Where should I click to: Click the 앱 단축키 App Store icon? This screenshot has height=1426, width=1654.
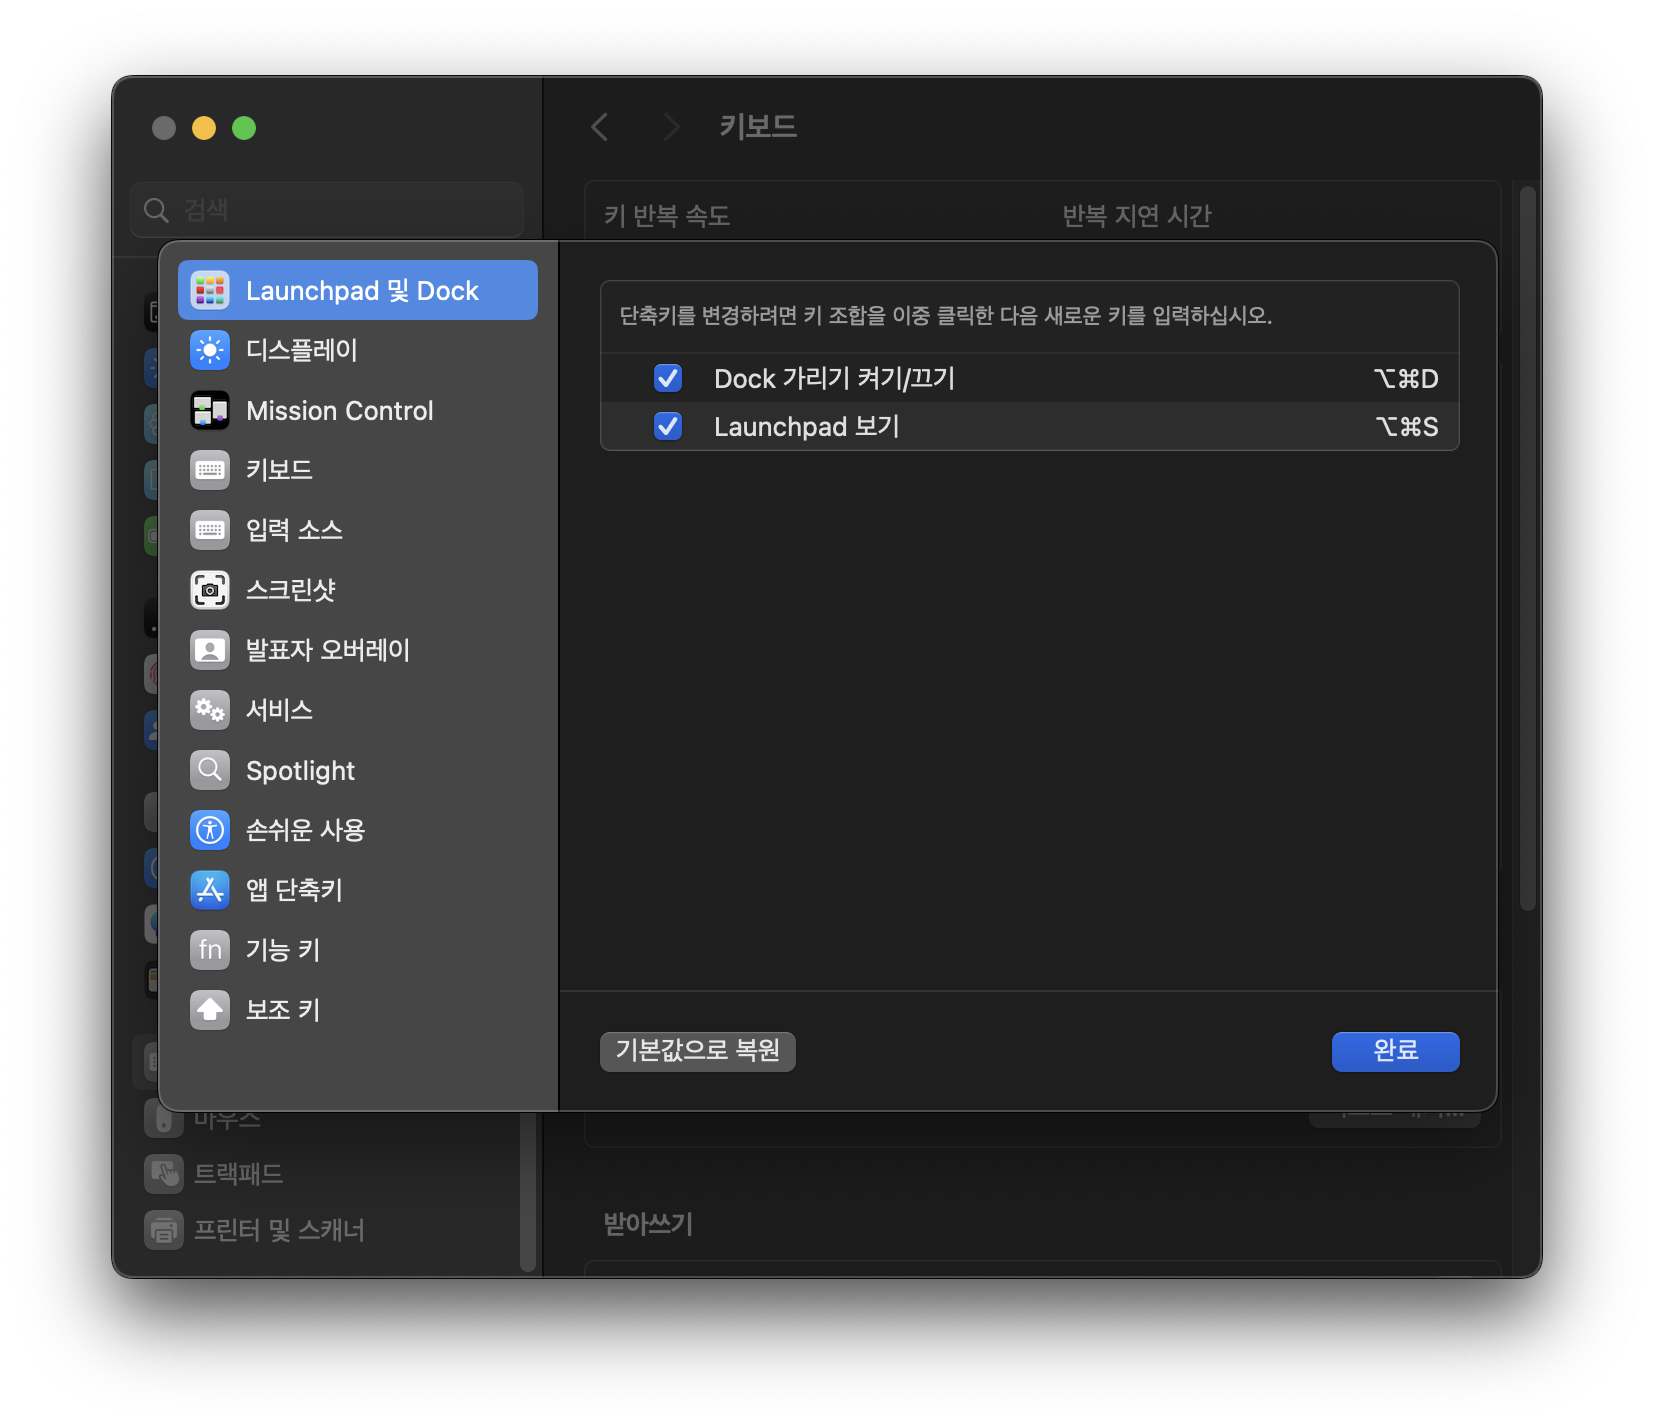[210, 890]
